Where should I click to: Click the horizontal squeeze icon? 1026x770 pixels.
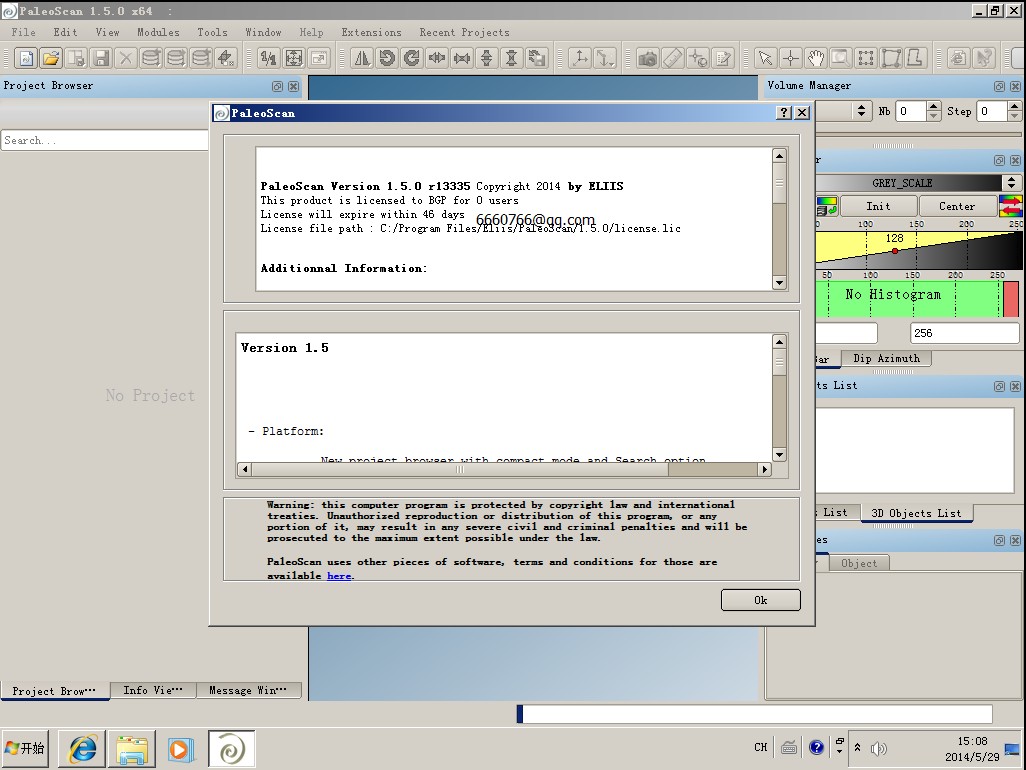pos(461,58)
